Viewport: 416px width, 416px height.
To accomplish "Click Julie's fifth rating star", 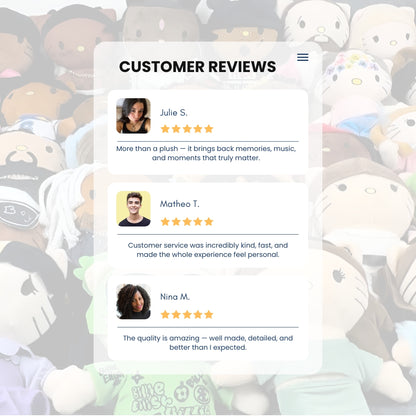I will (209, 129).
